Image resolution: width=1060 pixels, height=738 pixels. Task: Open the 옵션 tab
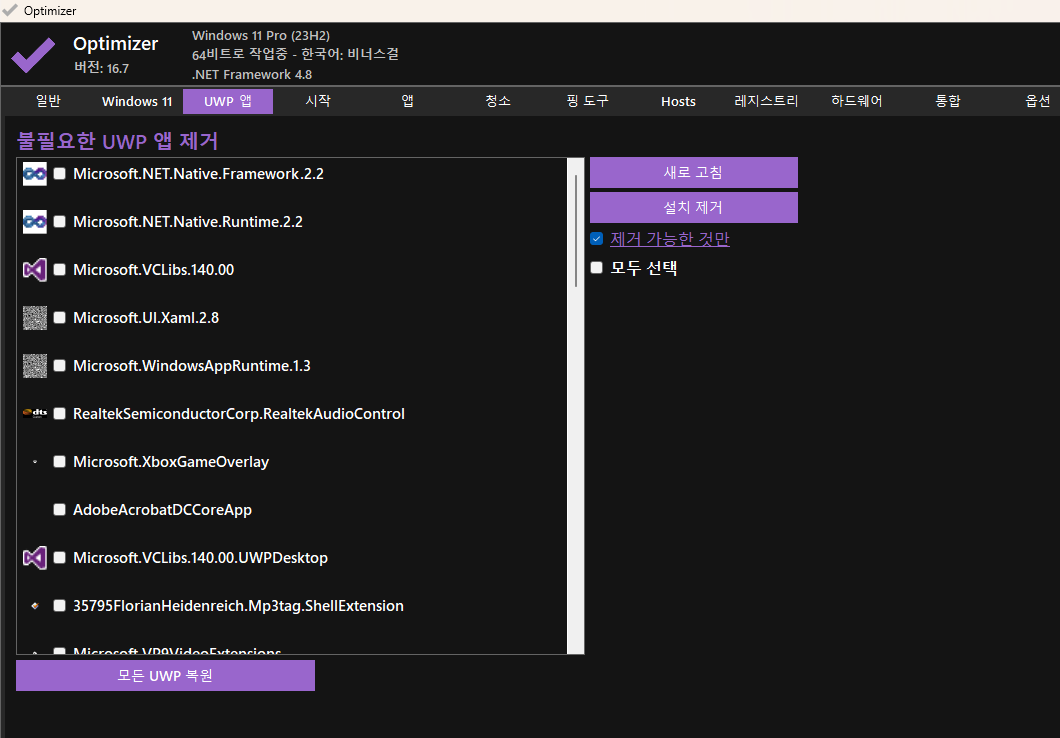[x=1037, y=101]
